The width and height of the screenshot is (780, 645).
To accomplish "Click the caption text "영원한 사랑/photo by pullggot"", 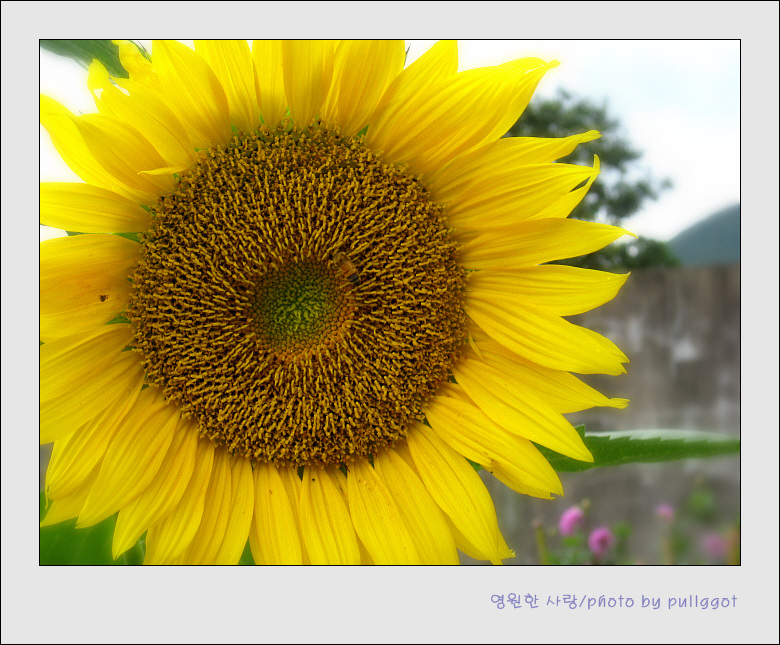I will coord(613,601).
